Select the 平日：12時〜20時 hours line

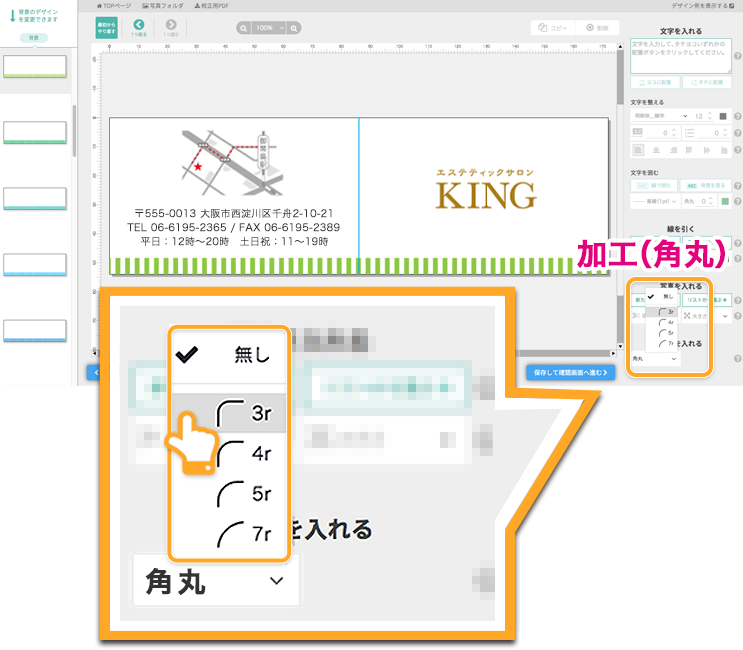[234, 242]
